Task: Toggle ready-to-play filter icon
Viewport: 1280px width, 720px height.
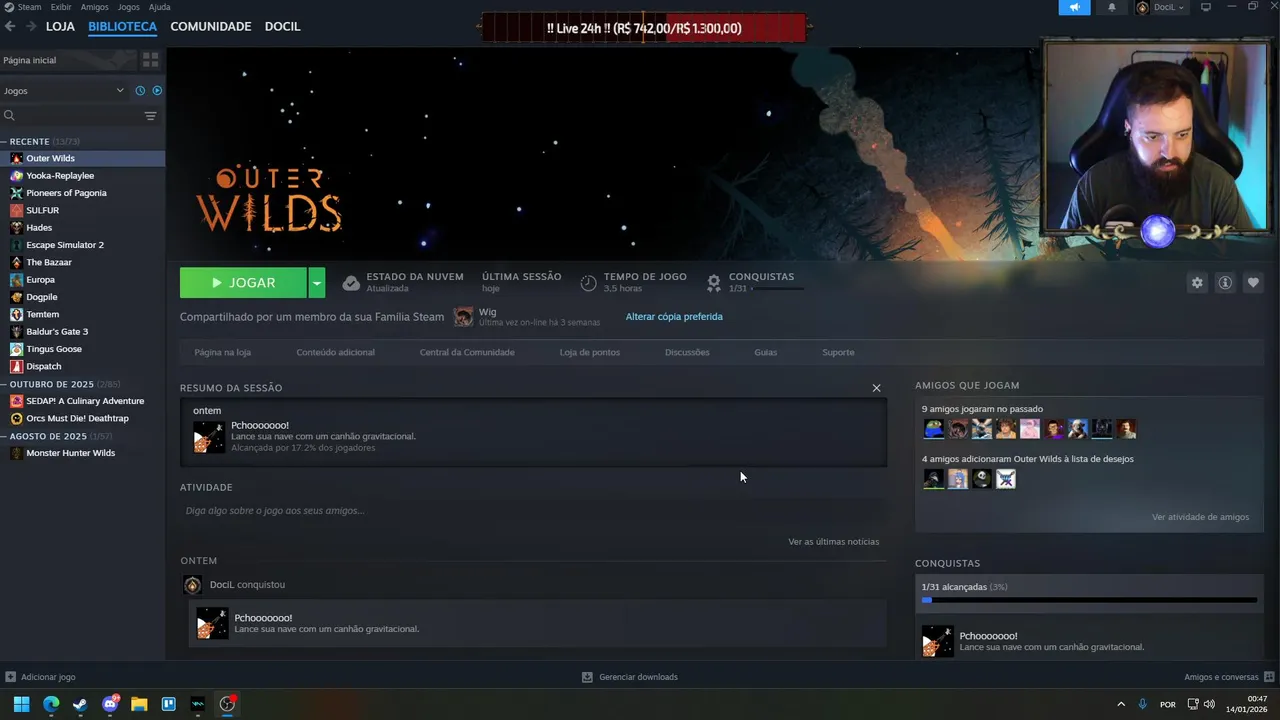Action: click(x=157, y=91)
